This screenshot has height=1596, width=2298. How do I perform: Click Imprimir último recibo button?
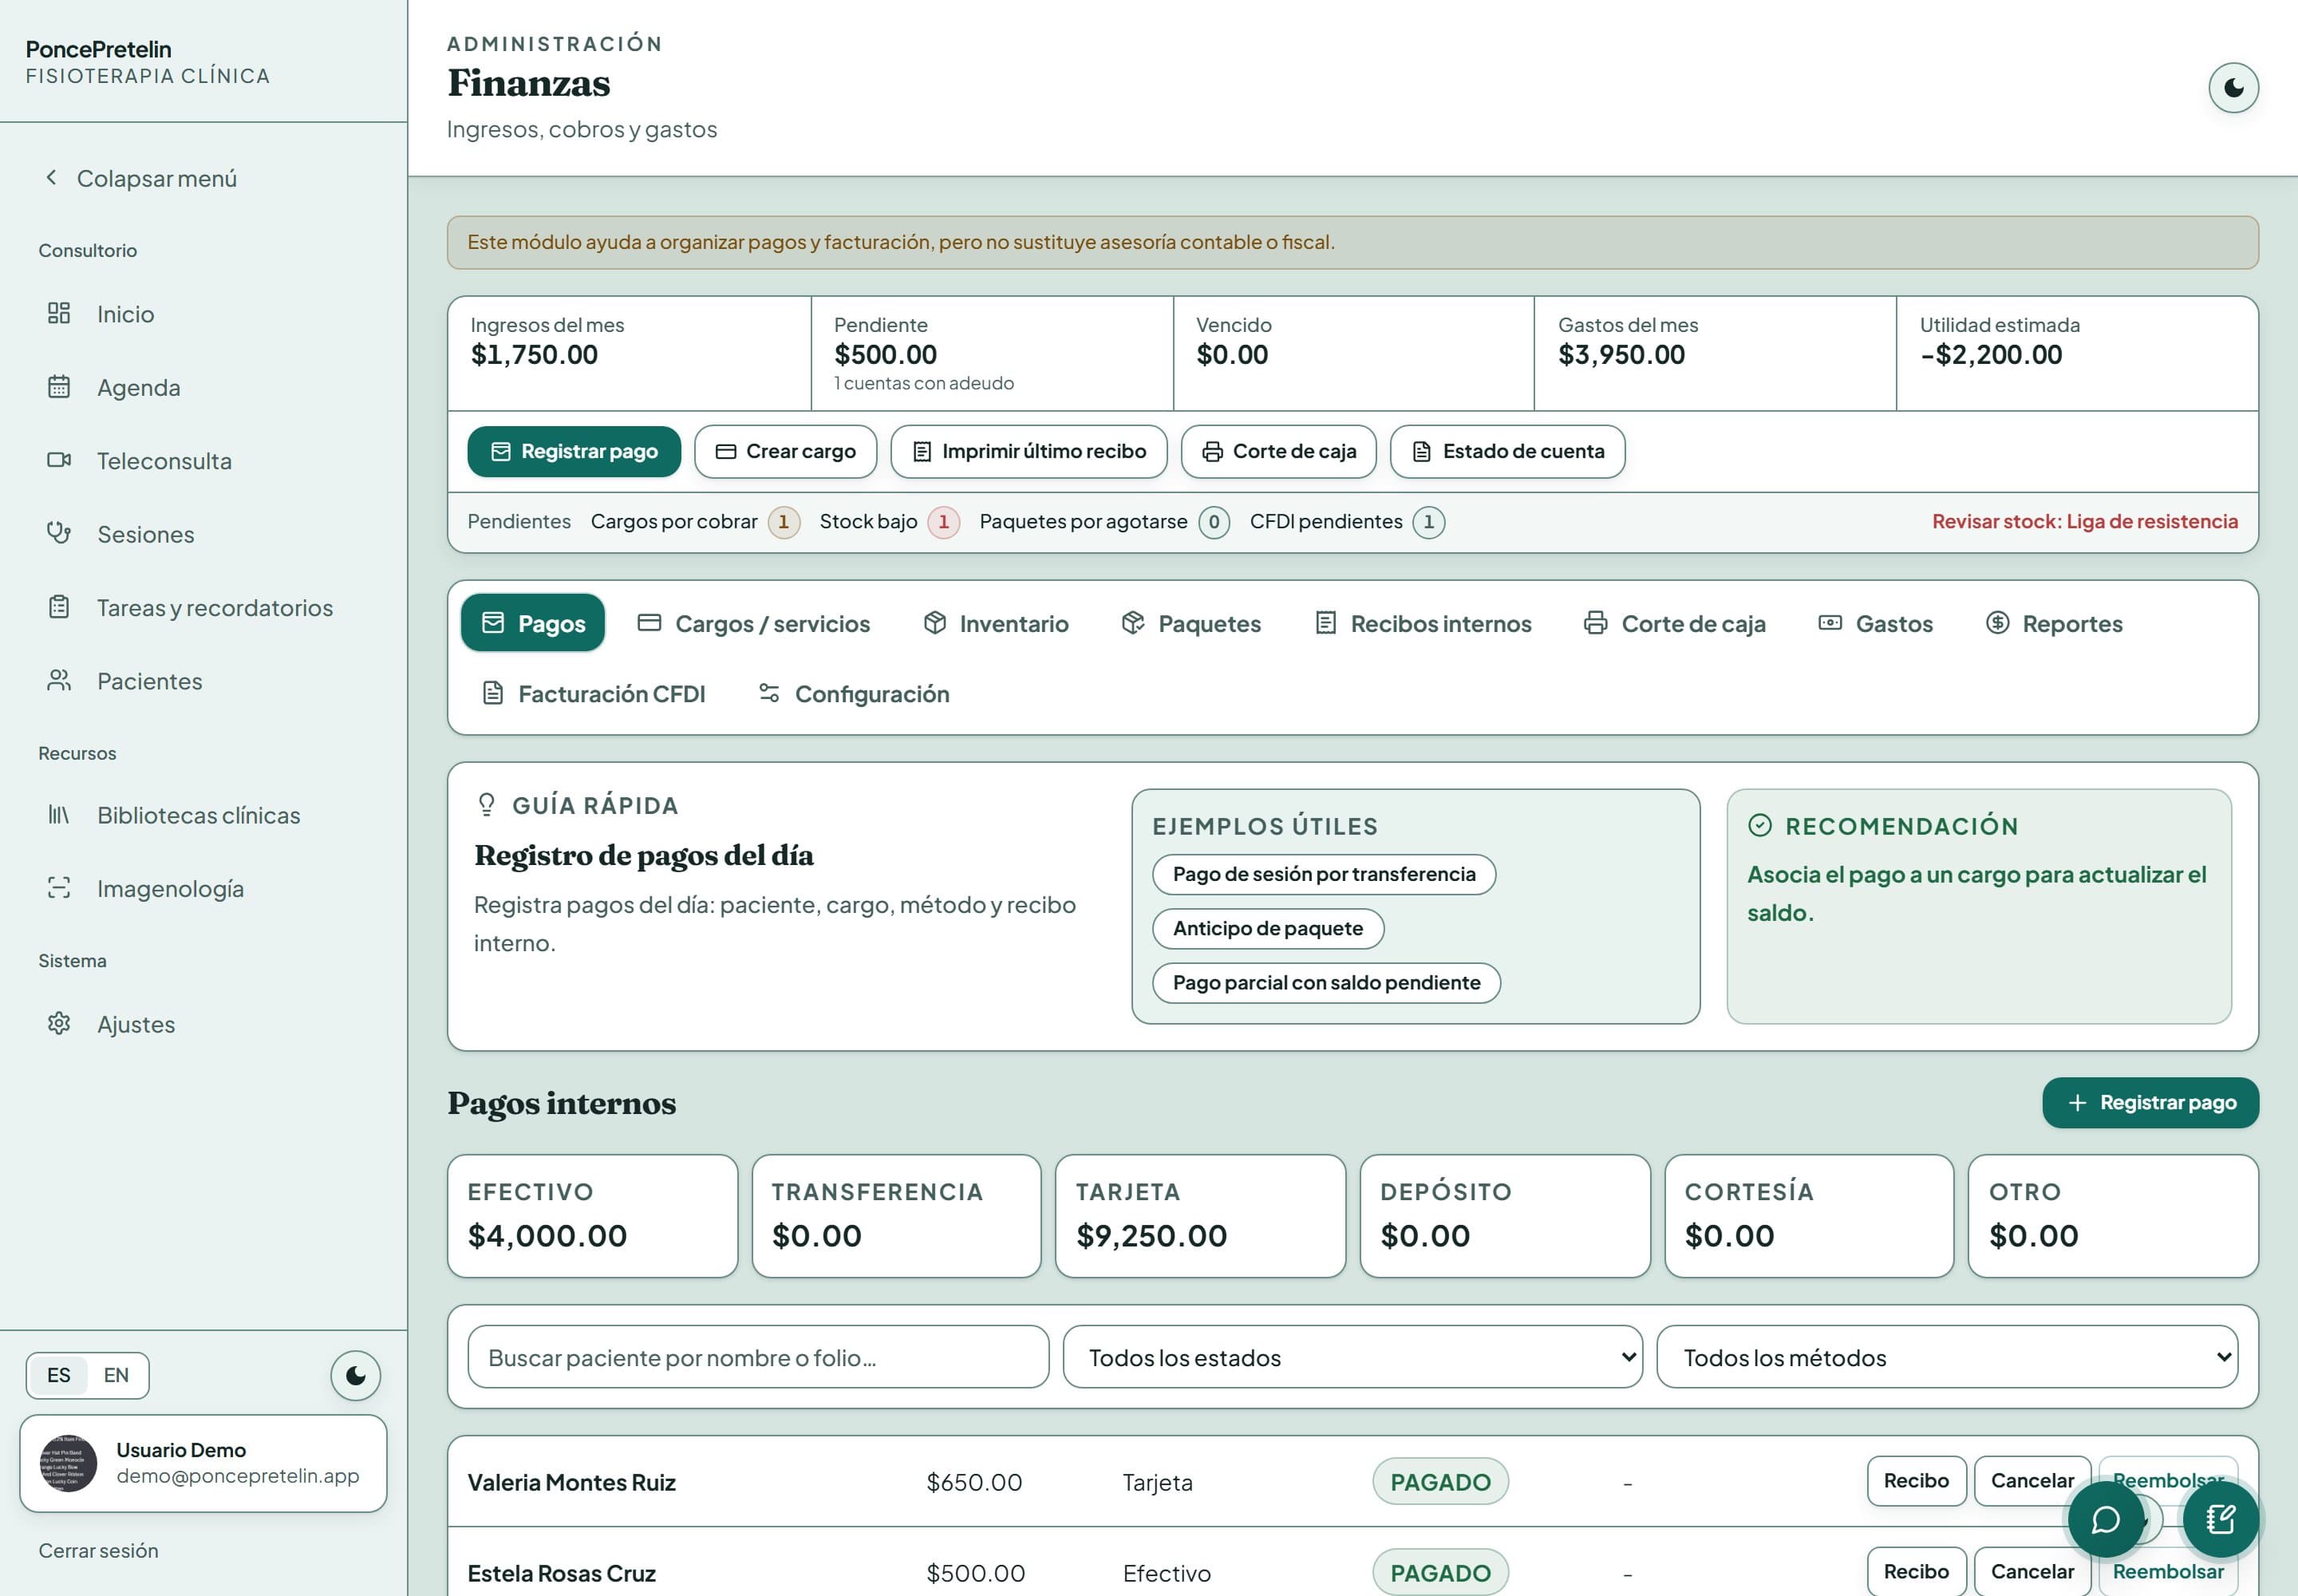tap(1029, 451)
